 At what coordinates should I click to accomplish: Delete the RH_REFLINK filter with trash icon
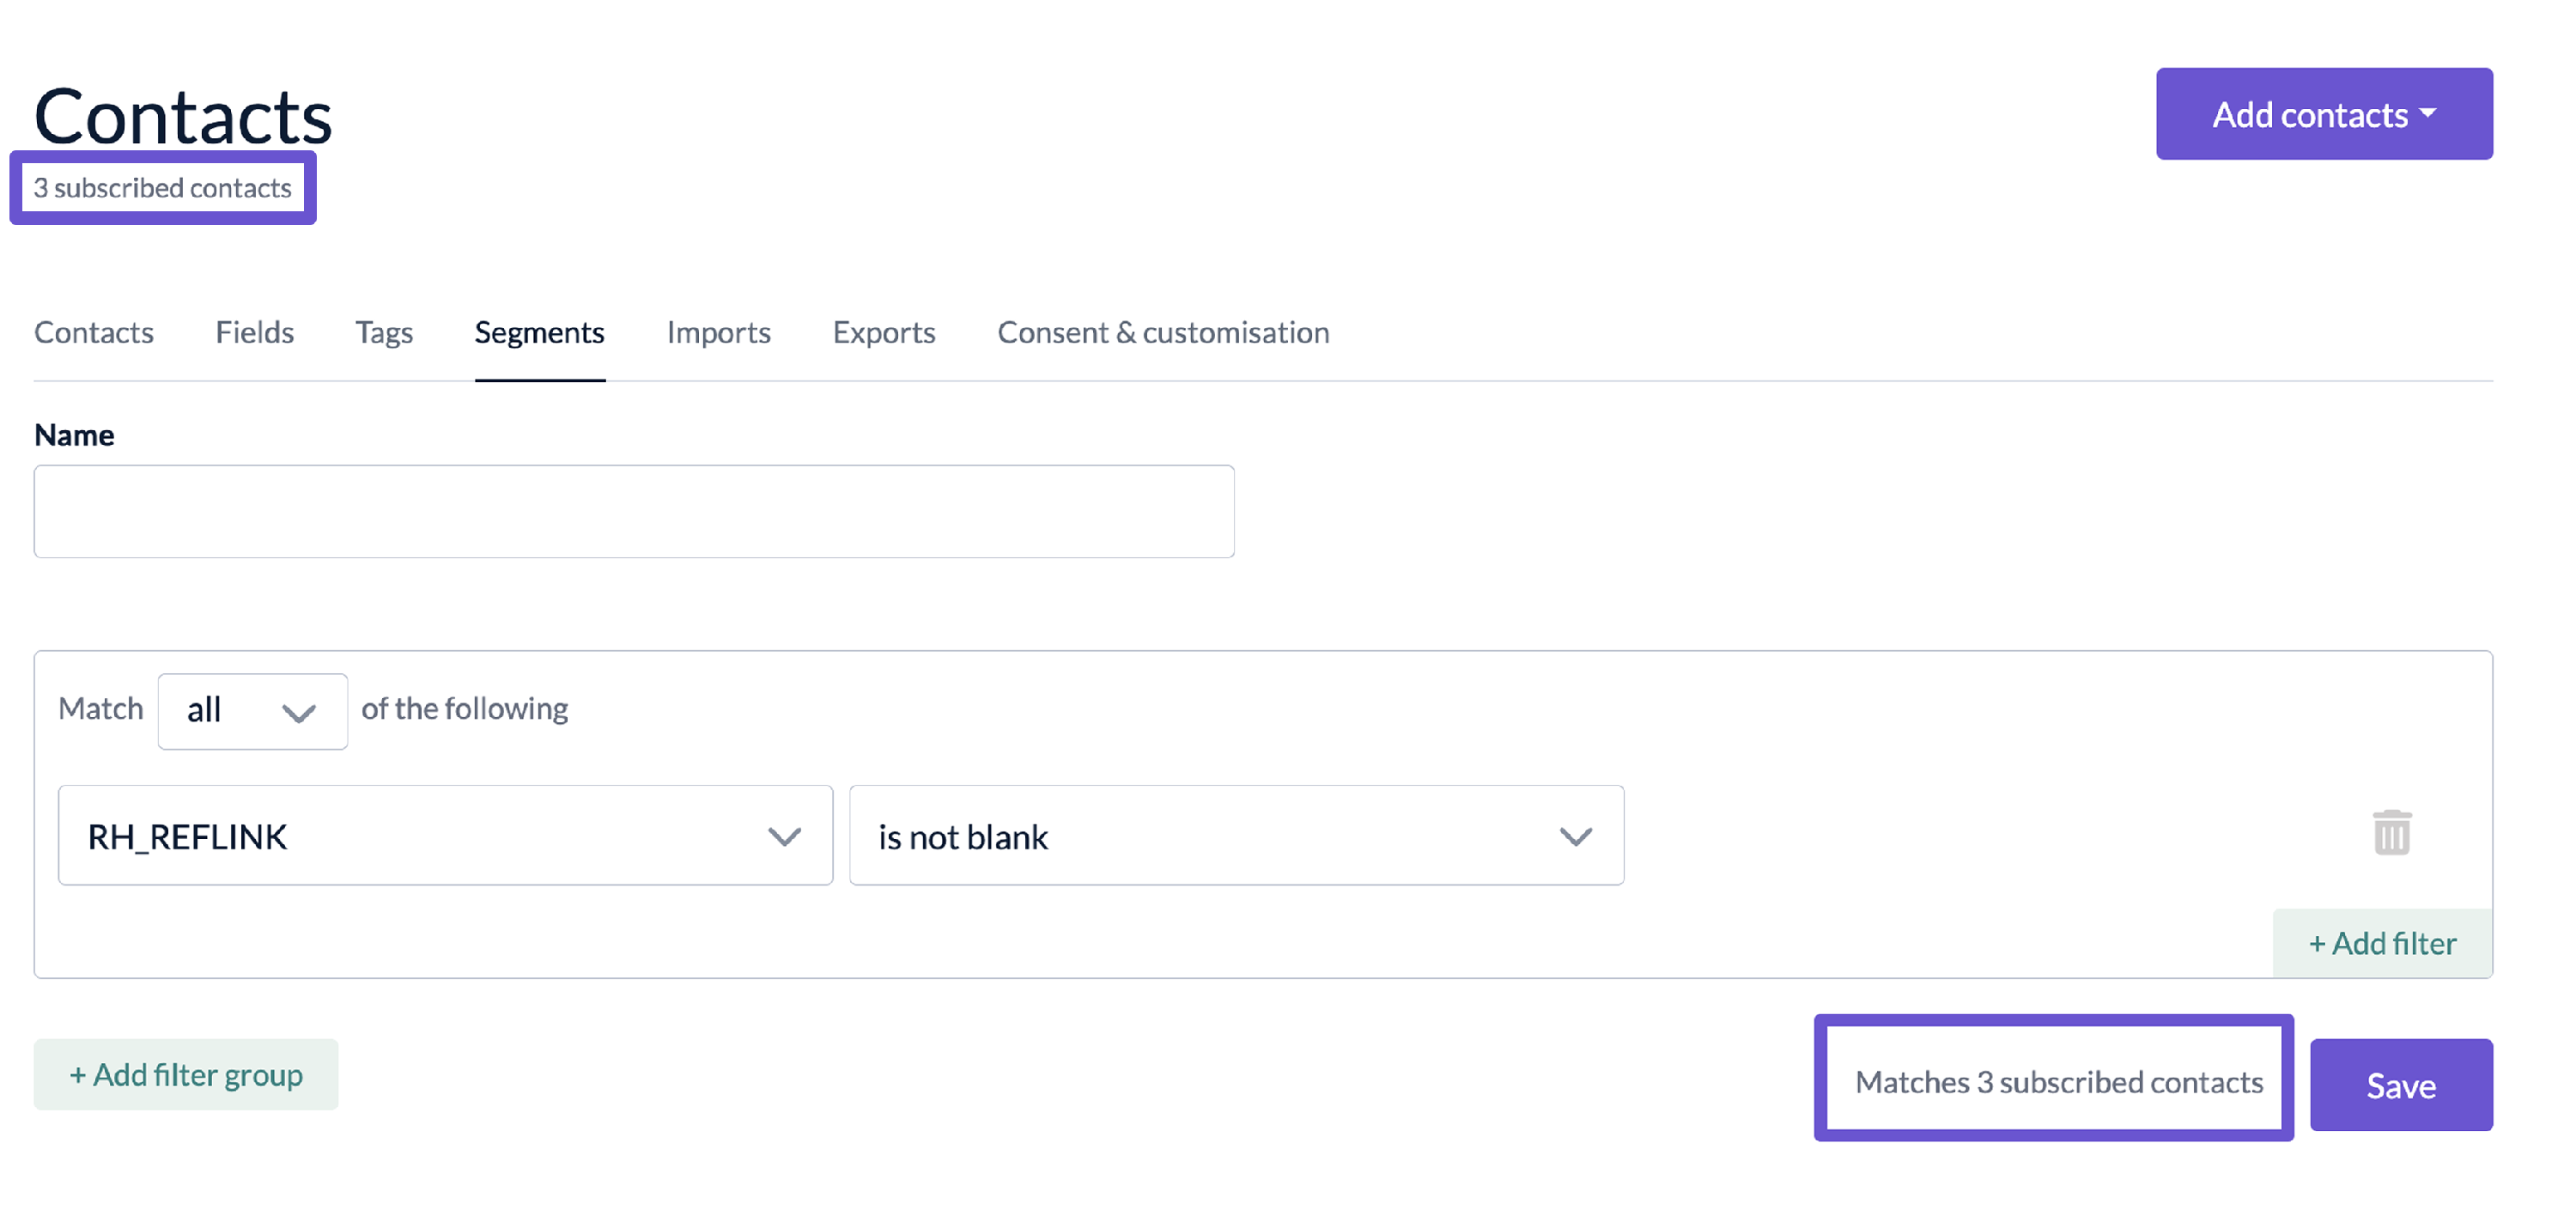[x=2391, y=832]
